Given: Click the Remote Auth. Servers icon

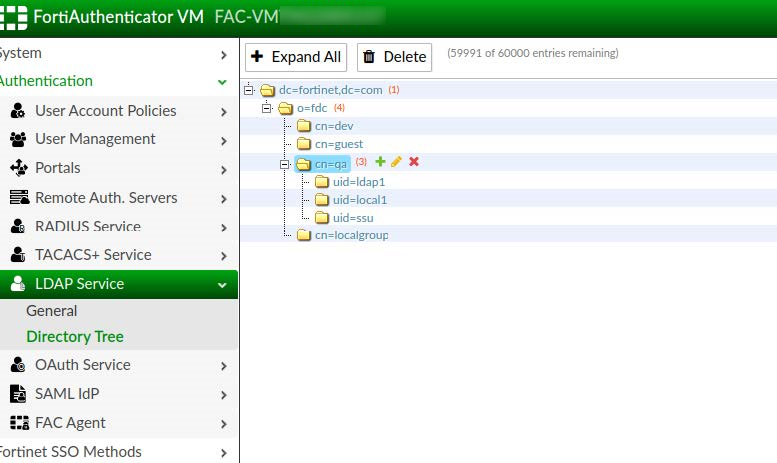Looking at the screenshot, I should [19, 197].
